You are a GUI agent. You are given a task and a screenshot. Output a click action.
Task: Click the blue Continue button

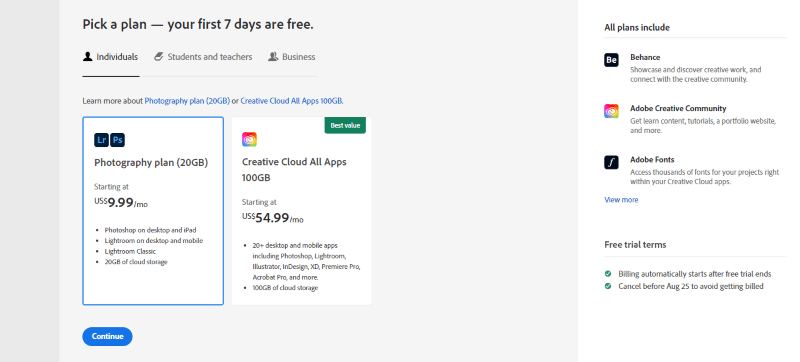tap(107, 337)
